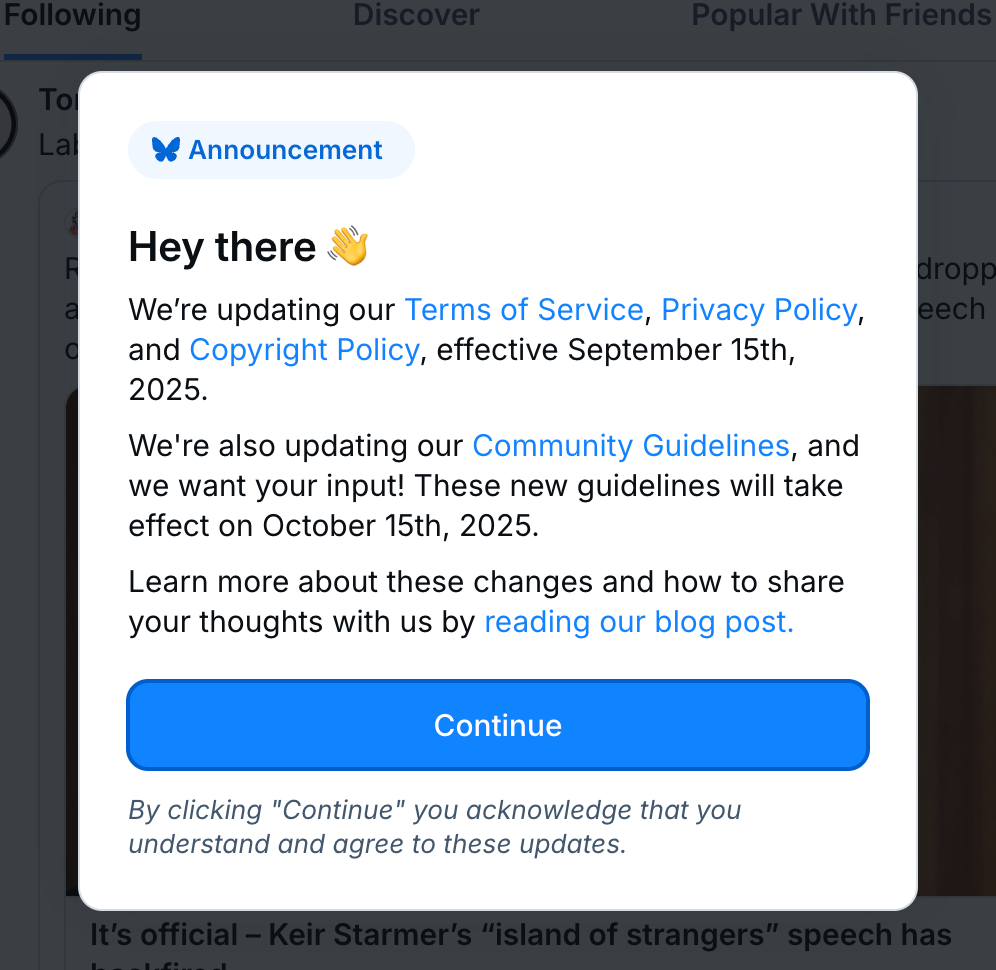Open the Terms of Service link
Screen dimensions: 996x970
coord(523,310)
